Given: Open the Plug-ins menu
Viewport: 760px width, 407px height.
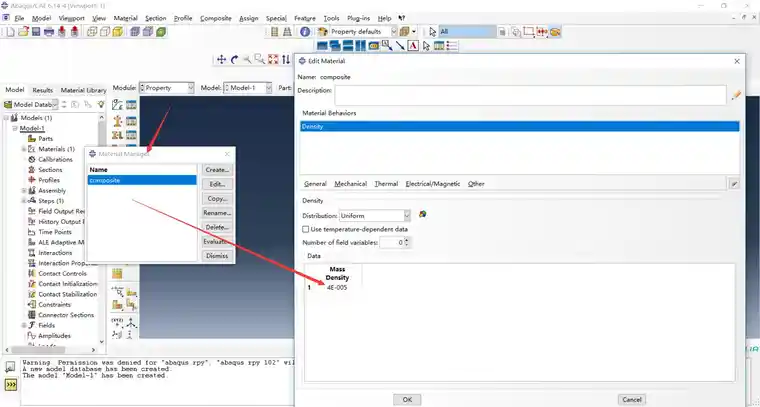Looking at the screenshot, I should (x=359, y=18).
